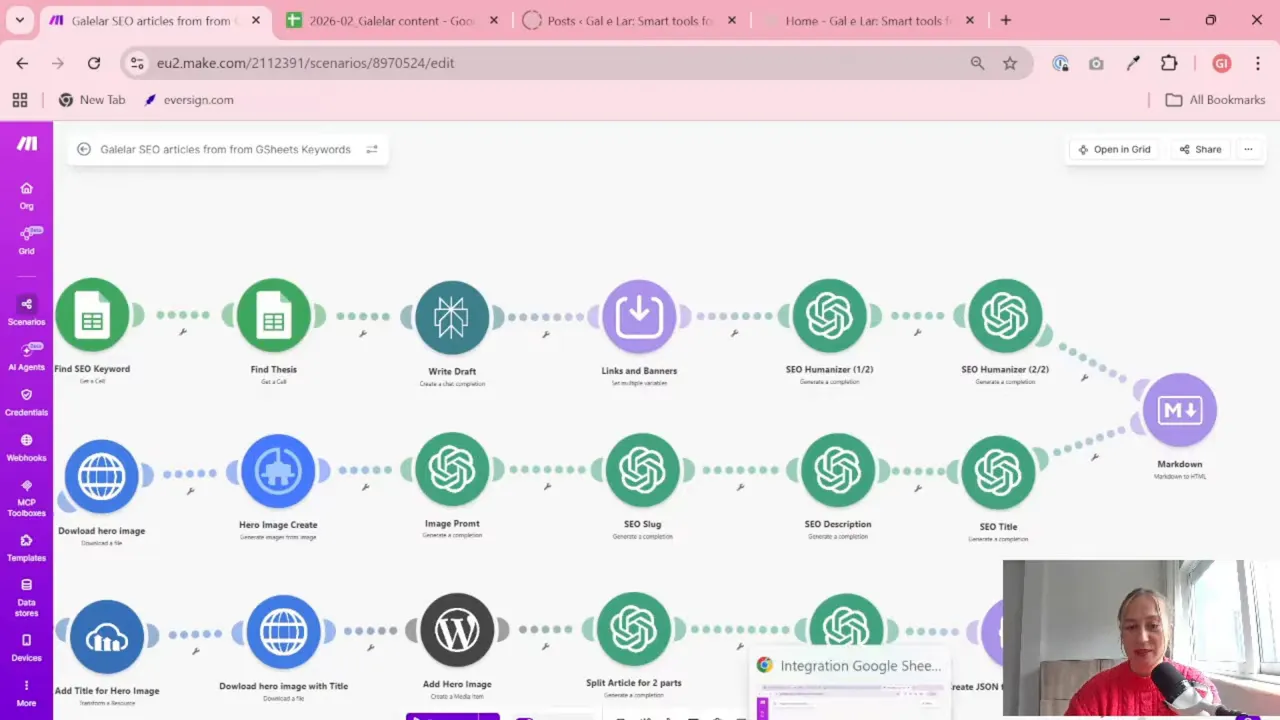1280x720 pixels.
Task: Click the scenario name text field
Action: (225, 149)
